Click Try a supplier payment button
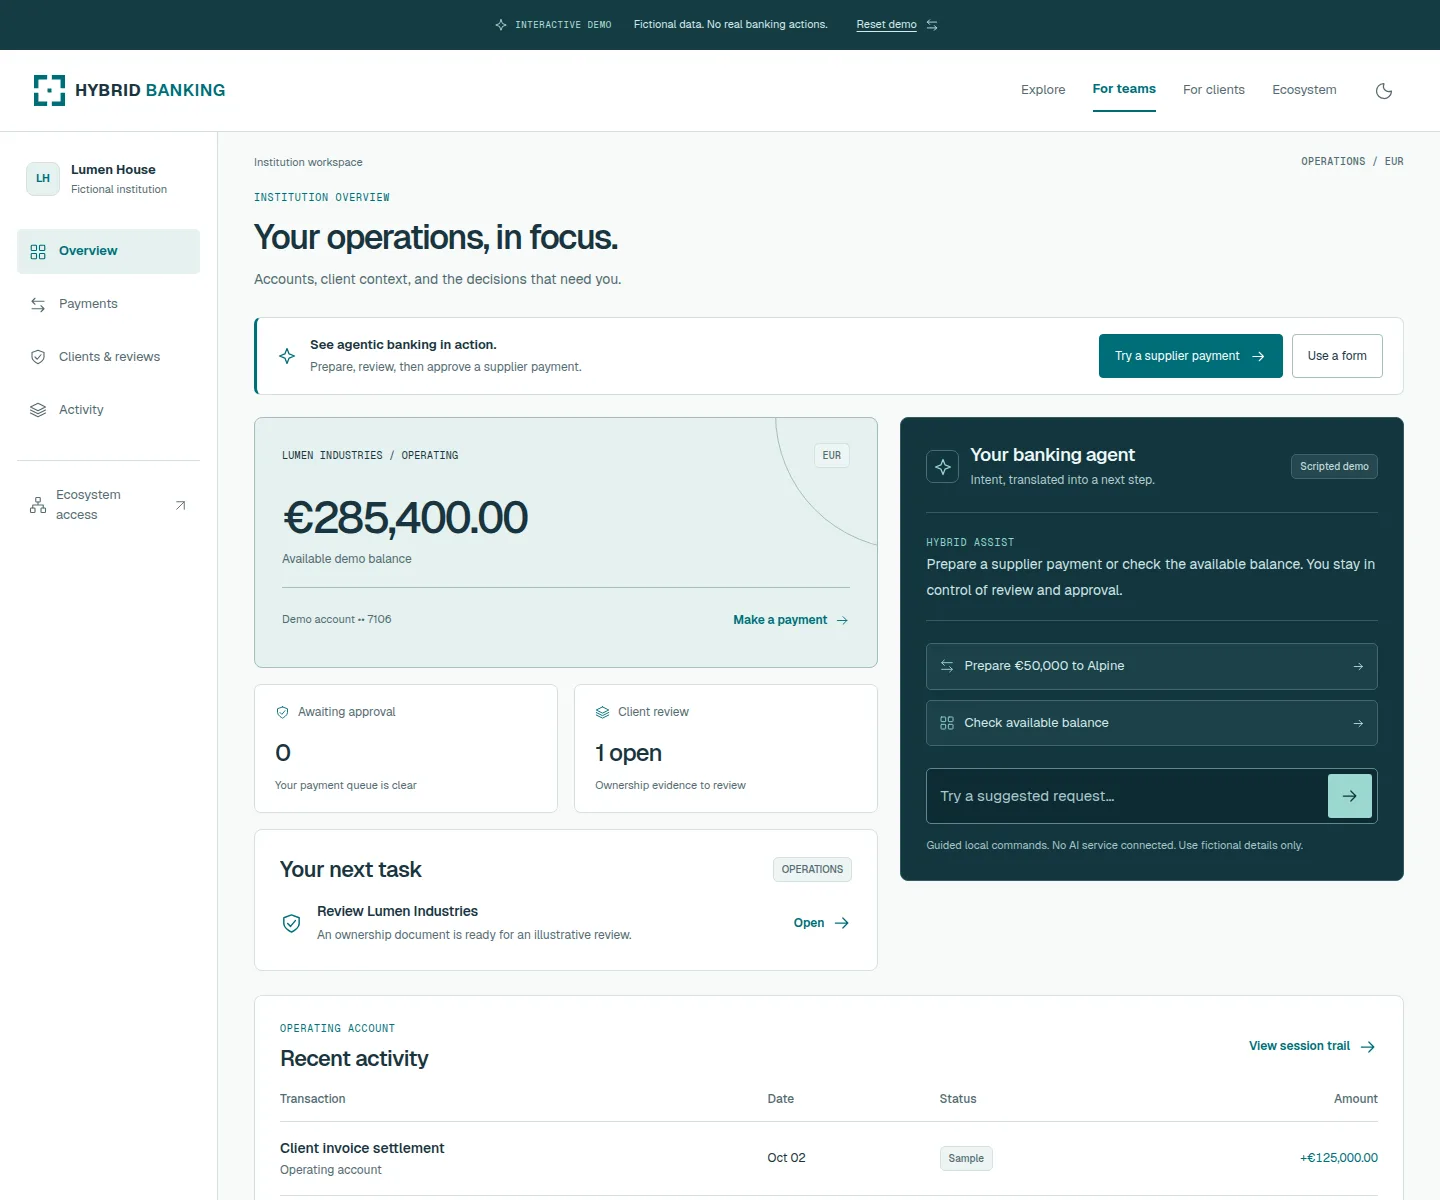This screenshot has width=1440, height=1200. click(x=1190, y=356)
